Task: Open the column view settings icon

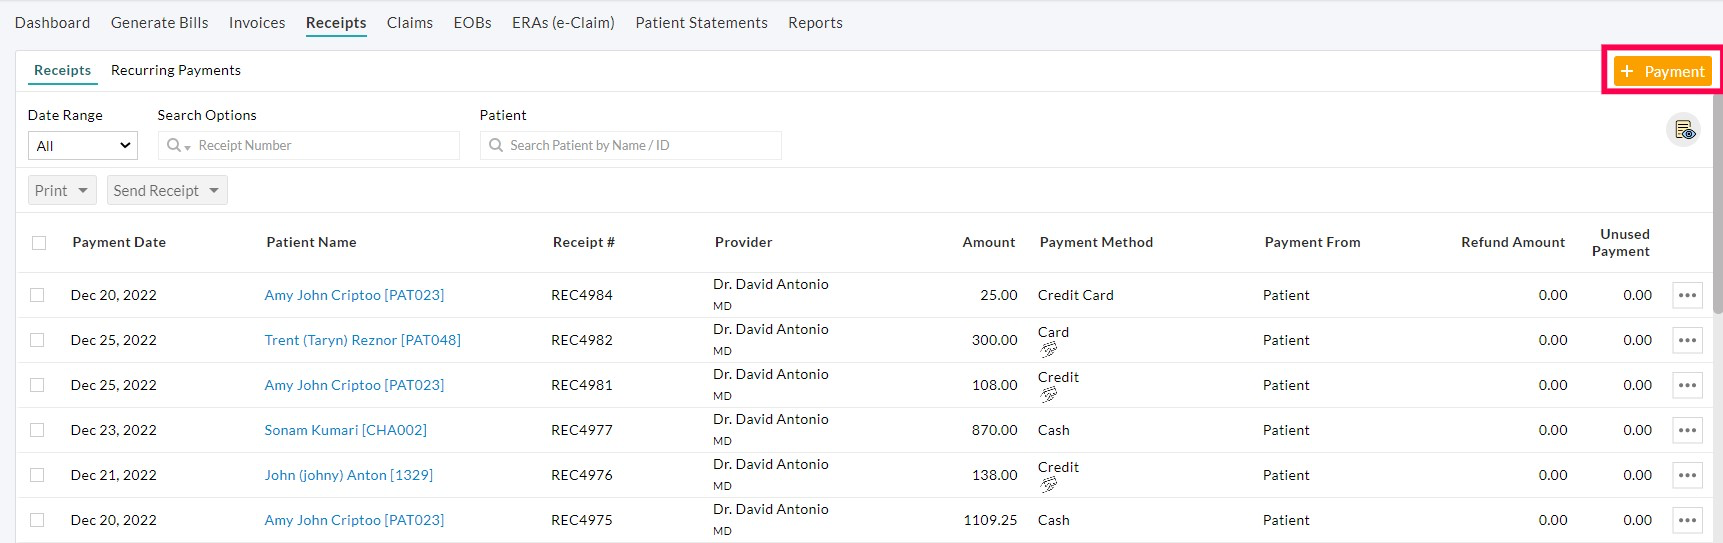Action: pyautogui.click(x=1684, y=130)
